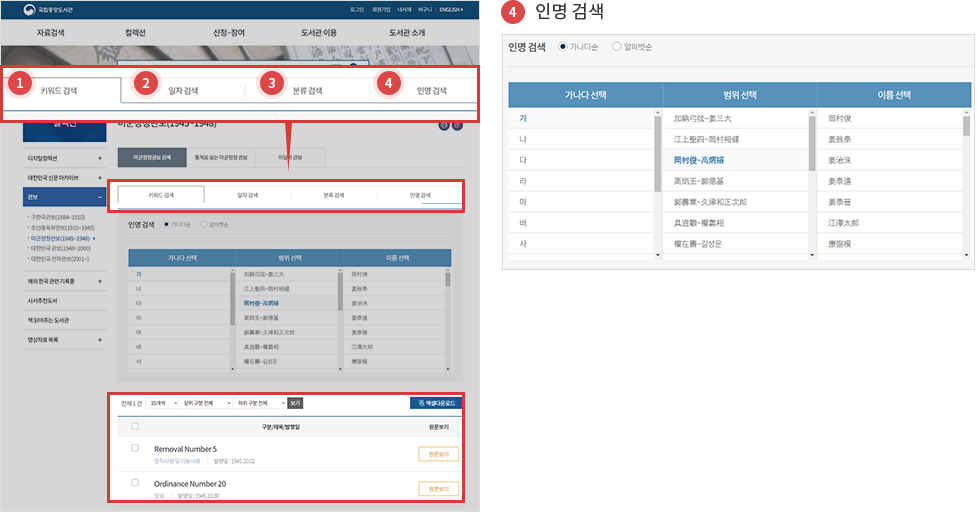The image size is (977, 512).
Task: Select the 알파벳순 radio in right panel
Action: point(616,47)
